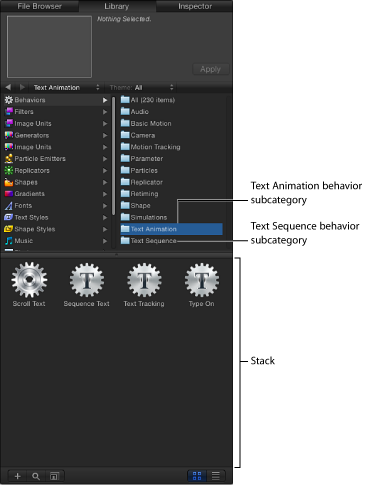Open the Theme: All pop-up menu
Screen dimensions: 367x485
pos(141,87)
